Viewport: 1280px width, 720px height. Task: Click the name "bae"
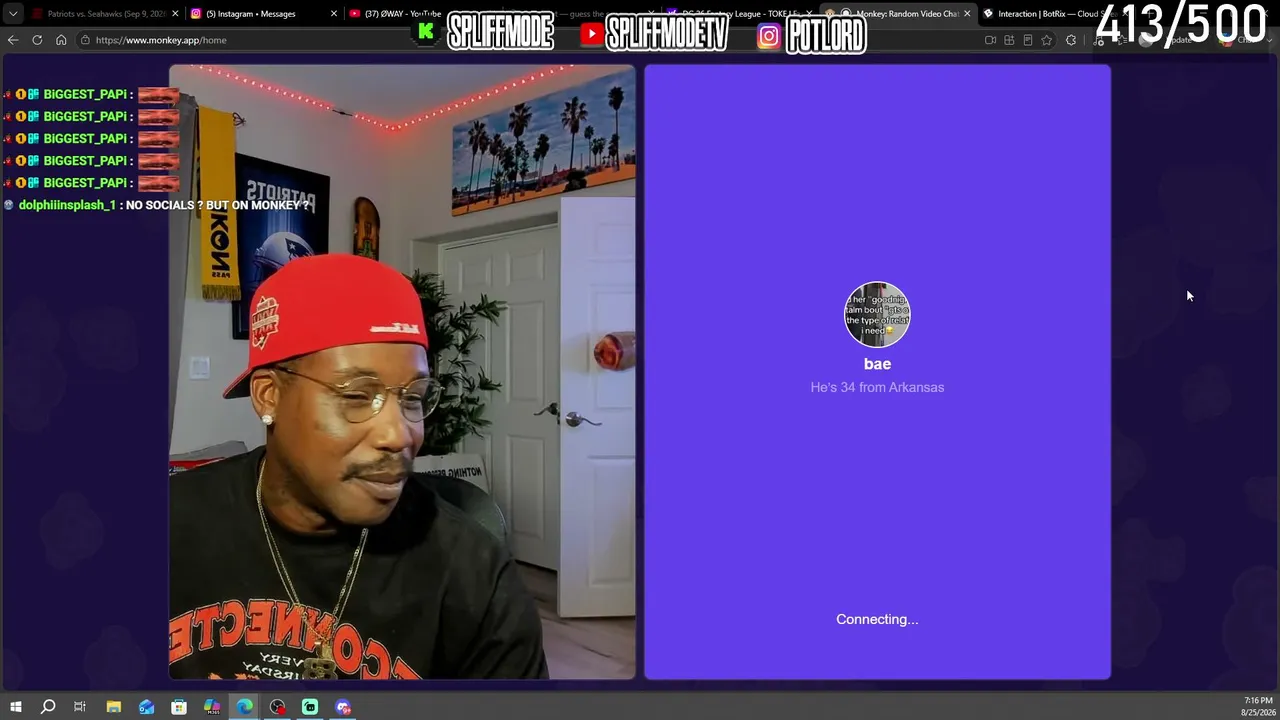(x=877, y=364)
